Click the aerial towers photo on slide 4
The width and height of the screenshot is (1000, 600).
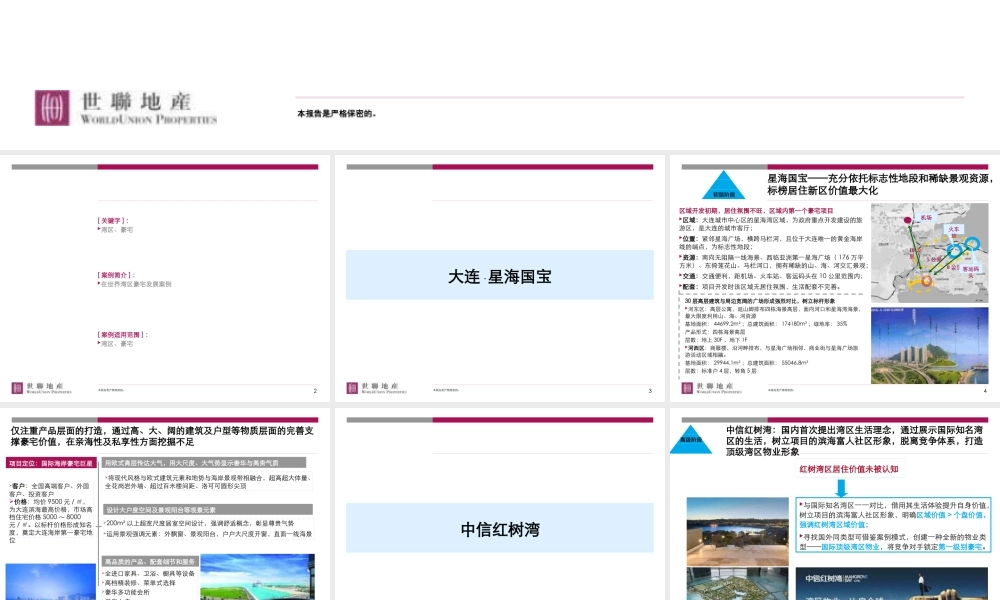(929, 345)
